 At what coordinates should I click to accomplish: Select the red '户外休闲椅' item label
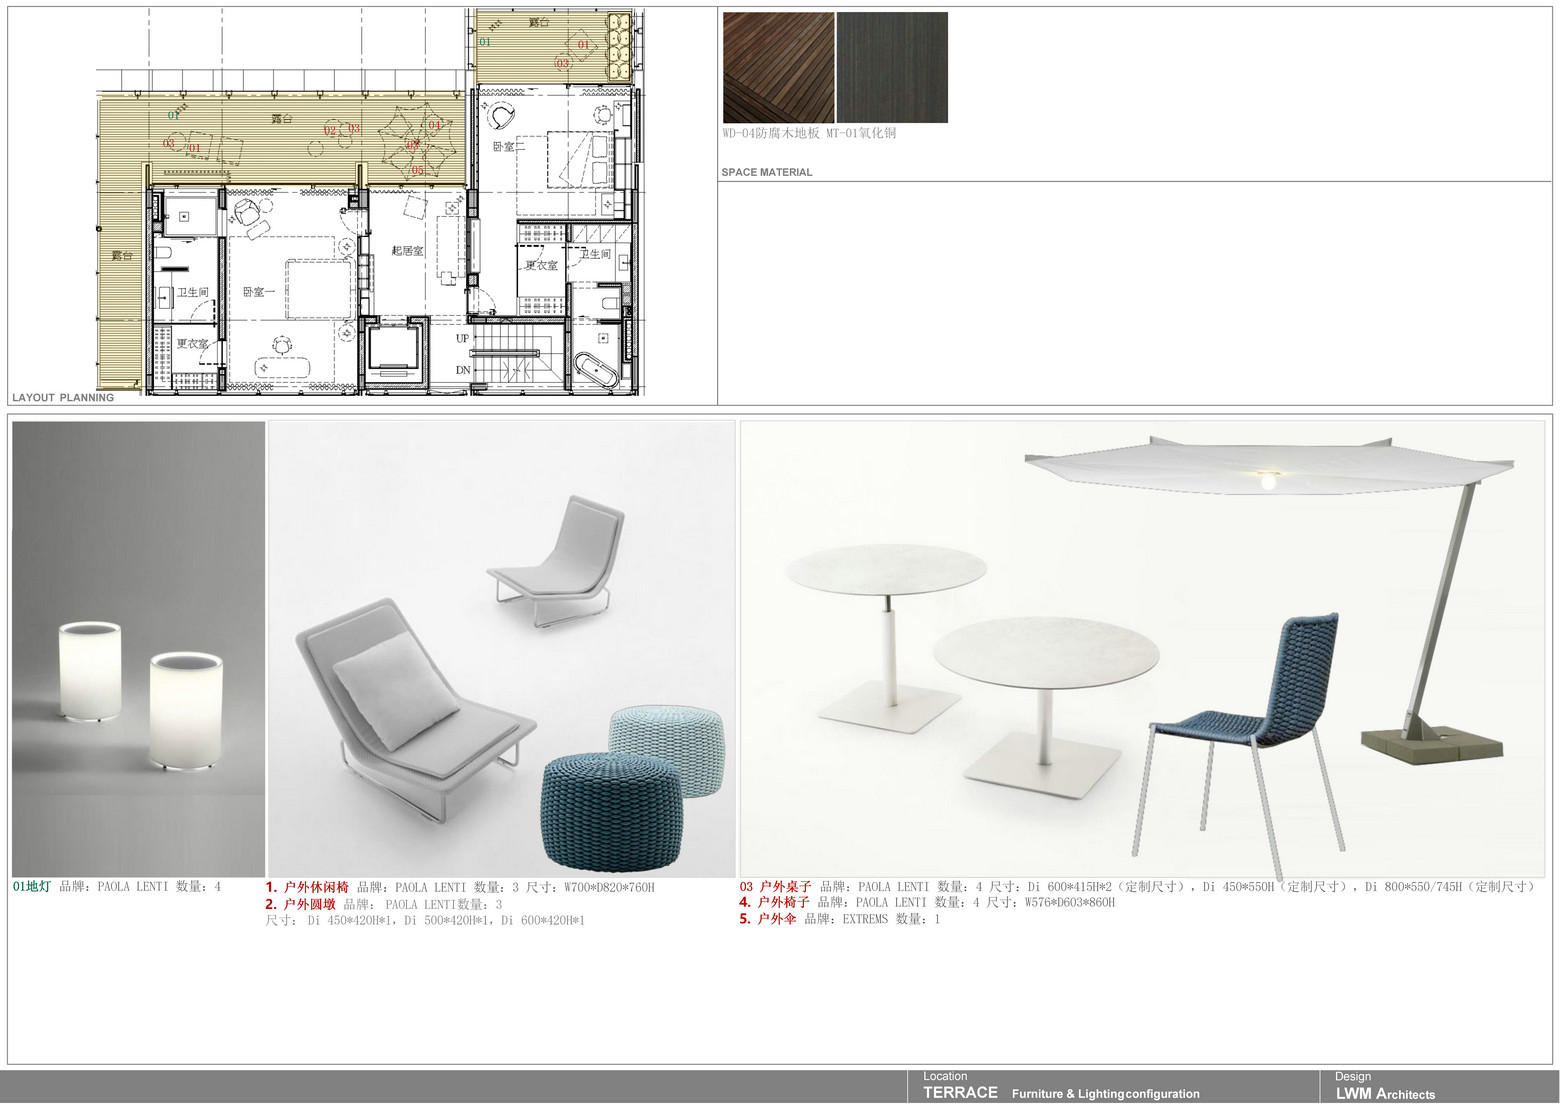coord(315,887)
